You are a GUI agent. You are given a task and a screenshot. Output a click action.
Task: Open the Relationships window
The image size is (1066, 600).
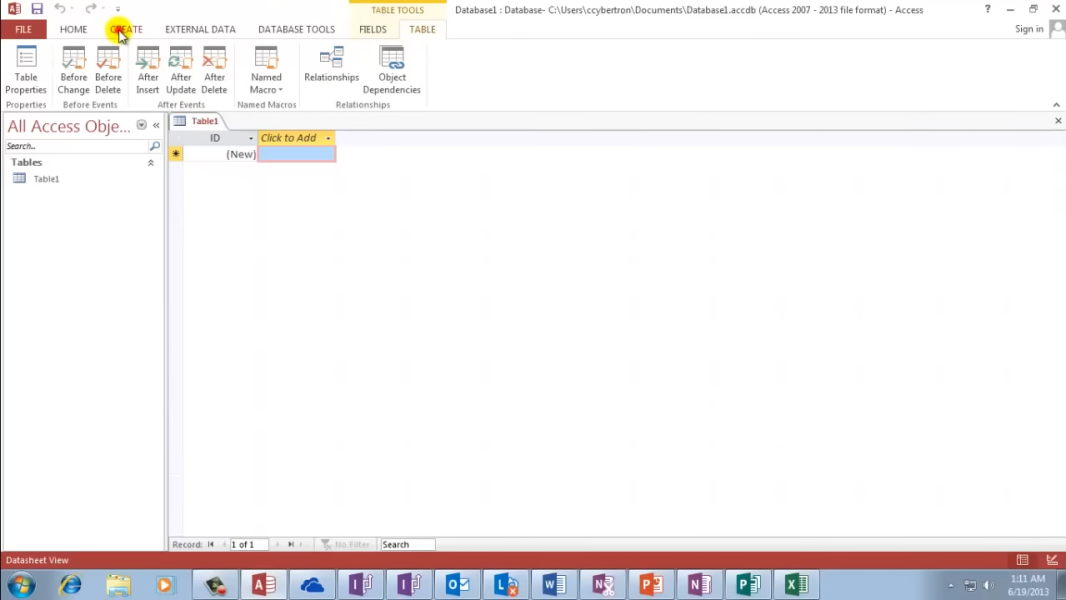click(x=332, y=65)
